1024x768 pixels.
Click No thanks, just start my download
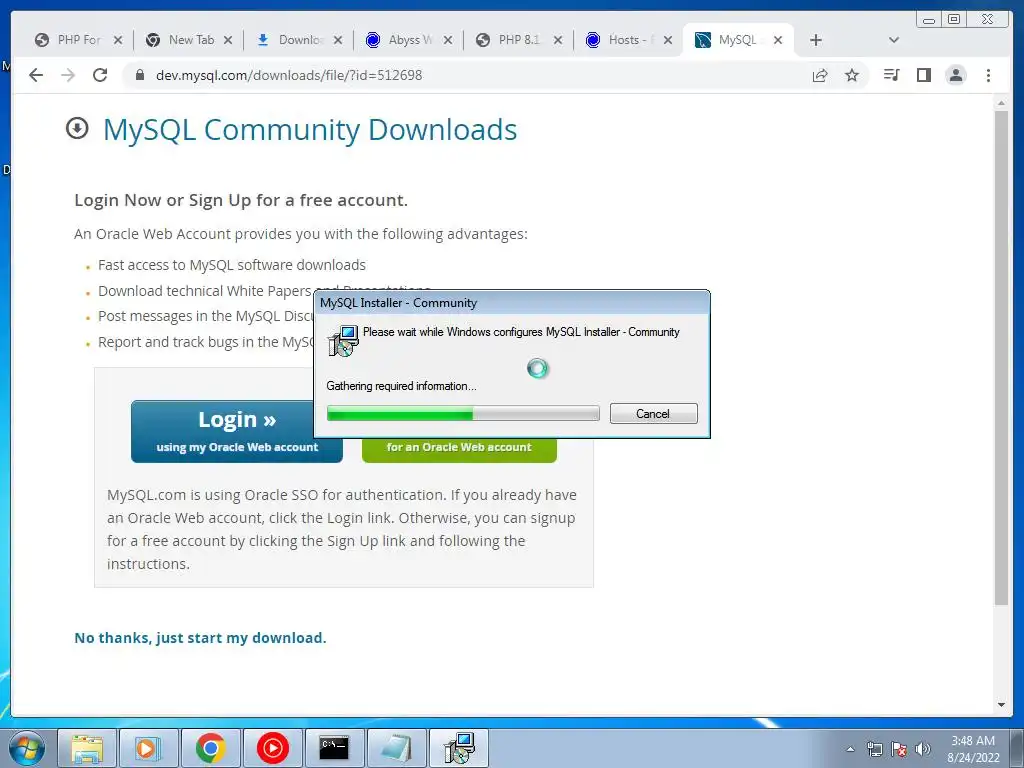point(200,638)
